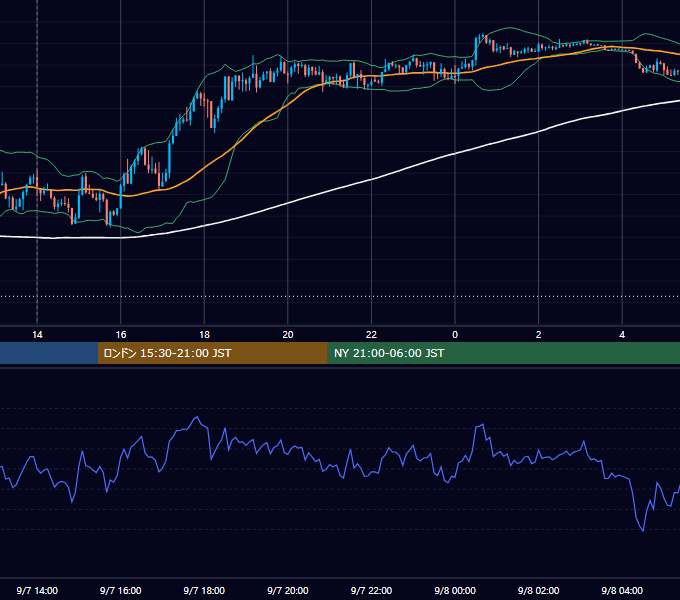Click the hour label 18 on time axis

tap(204, 335)
